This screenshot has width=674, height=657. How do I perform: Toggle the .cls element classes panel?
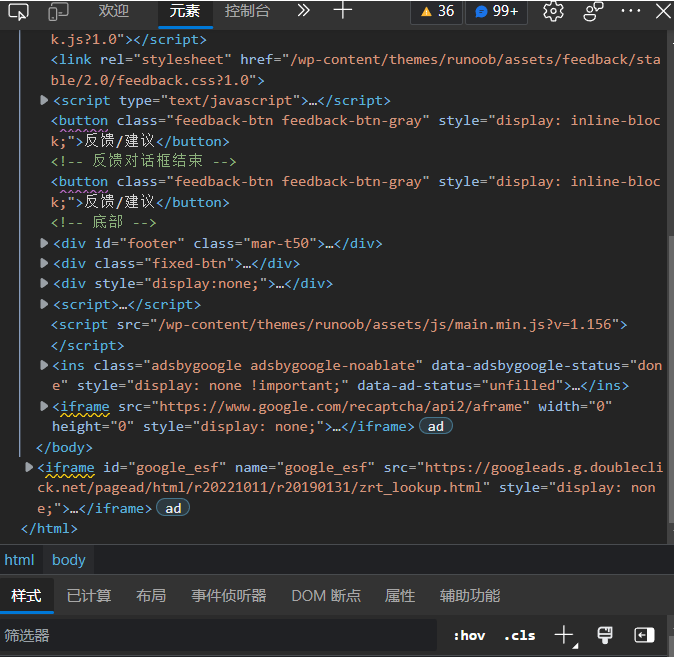click(x=520, y=635)
